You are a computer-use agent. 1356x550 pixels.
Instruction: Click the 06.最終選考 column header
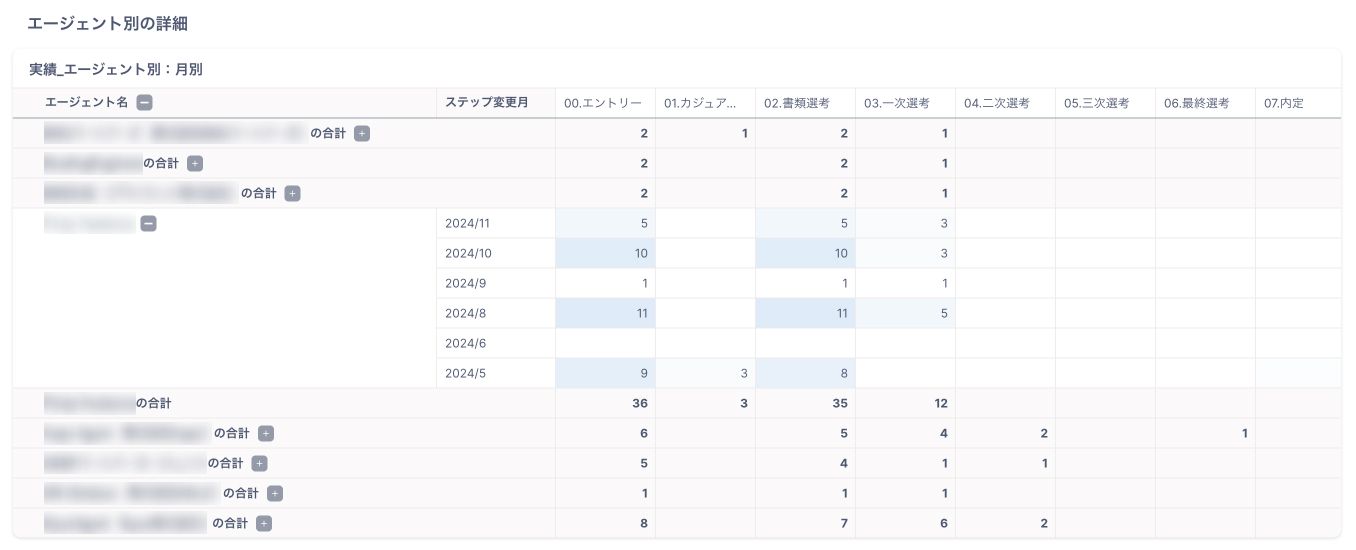[1197, 102]
